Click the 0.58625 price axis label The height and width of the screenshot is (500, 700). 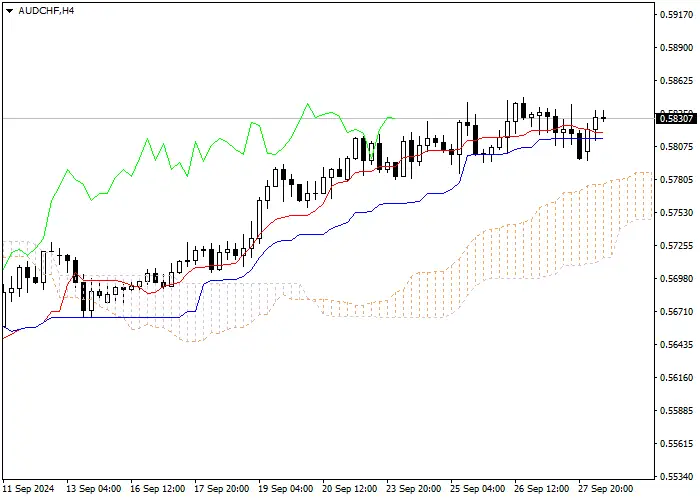pos(677,81)
